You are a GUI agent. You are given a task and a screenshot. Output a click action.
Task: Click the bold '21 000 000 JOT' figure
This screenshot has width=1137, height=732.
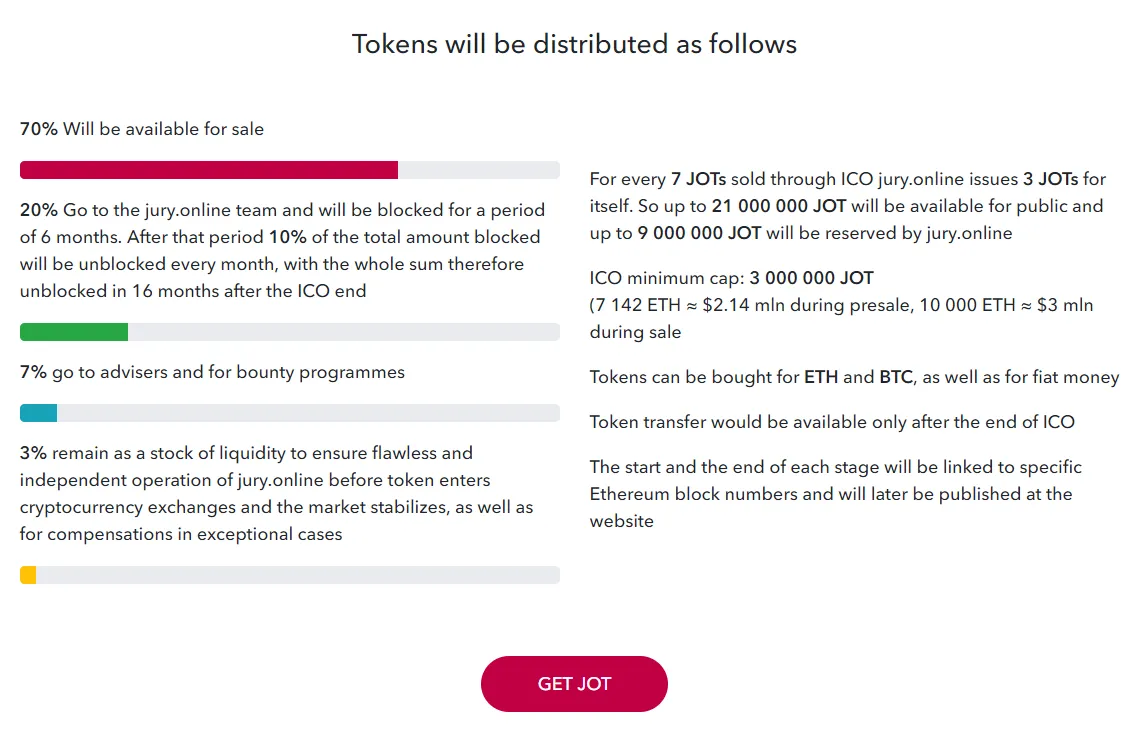click(x=779, y=206)
